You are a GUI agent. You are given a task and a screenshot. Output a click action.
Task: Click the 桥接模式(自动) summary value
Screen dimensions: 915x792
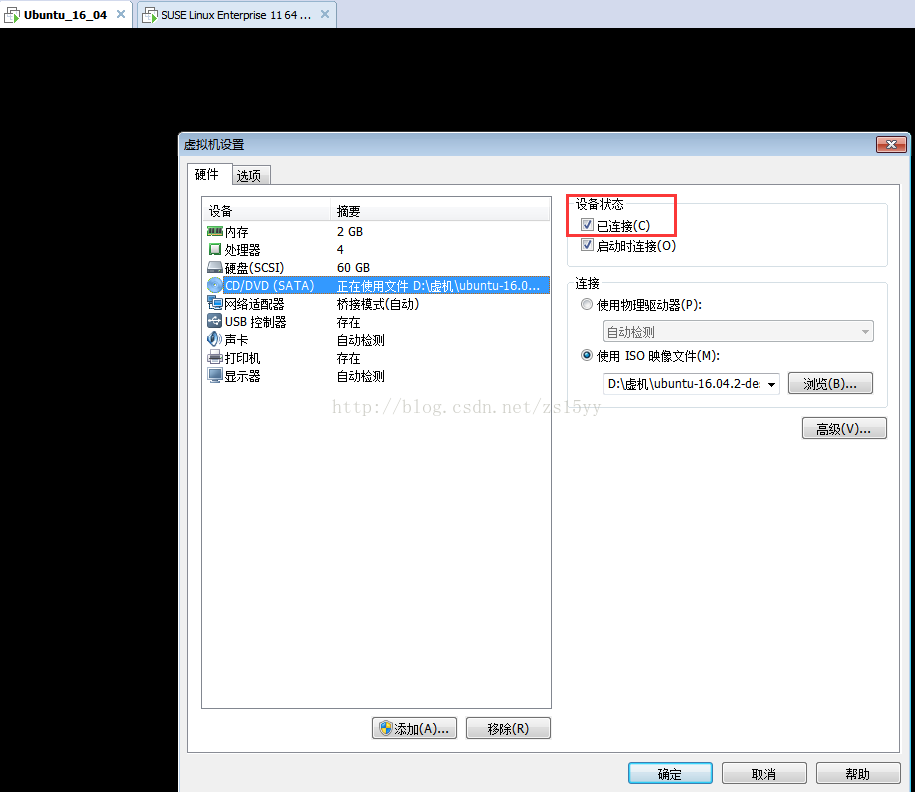coord(378,304)
